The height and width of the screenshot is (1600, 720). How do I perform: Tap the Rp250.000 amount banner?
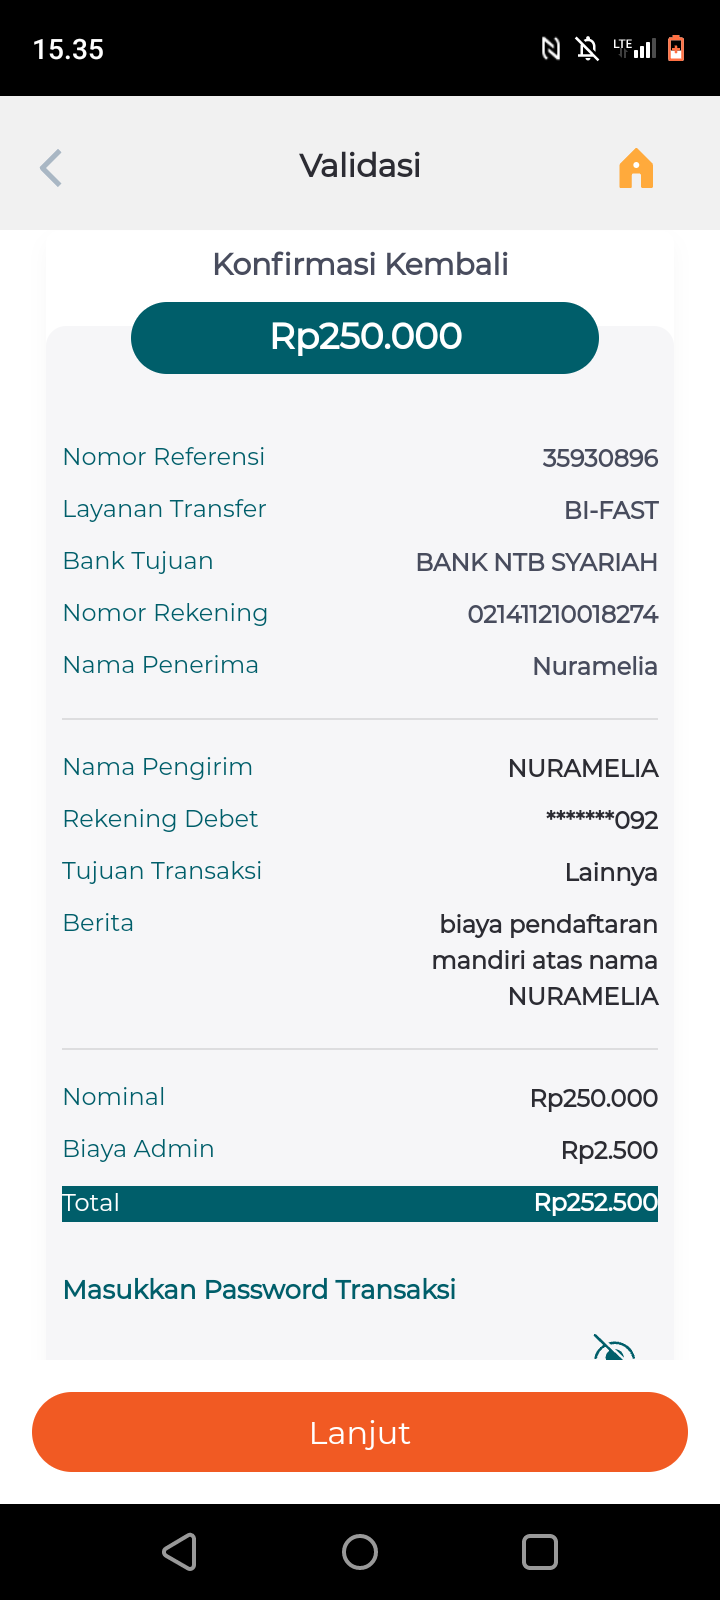(365, 337)
